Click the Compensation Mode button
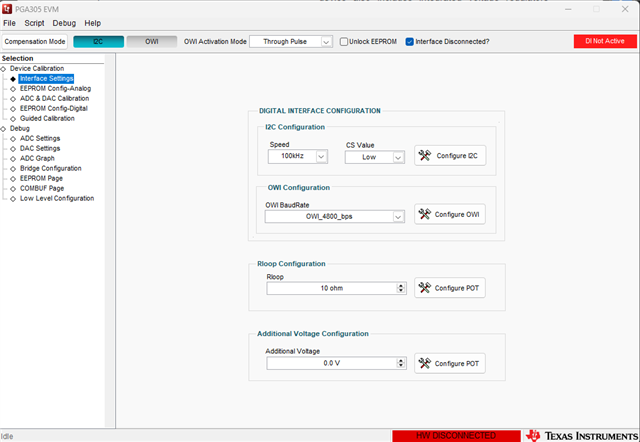Viewport: 640px width, 442px height. 35,42
